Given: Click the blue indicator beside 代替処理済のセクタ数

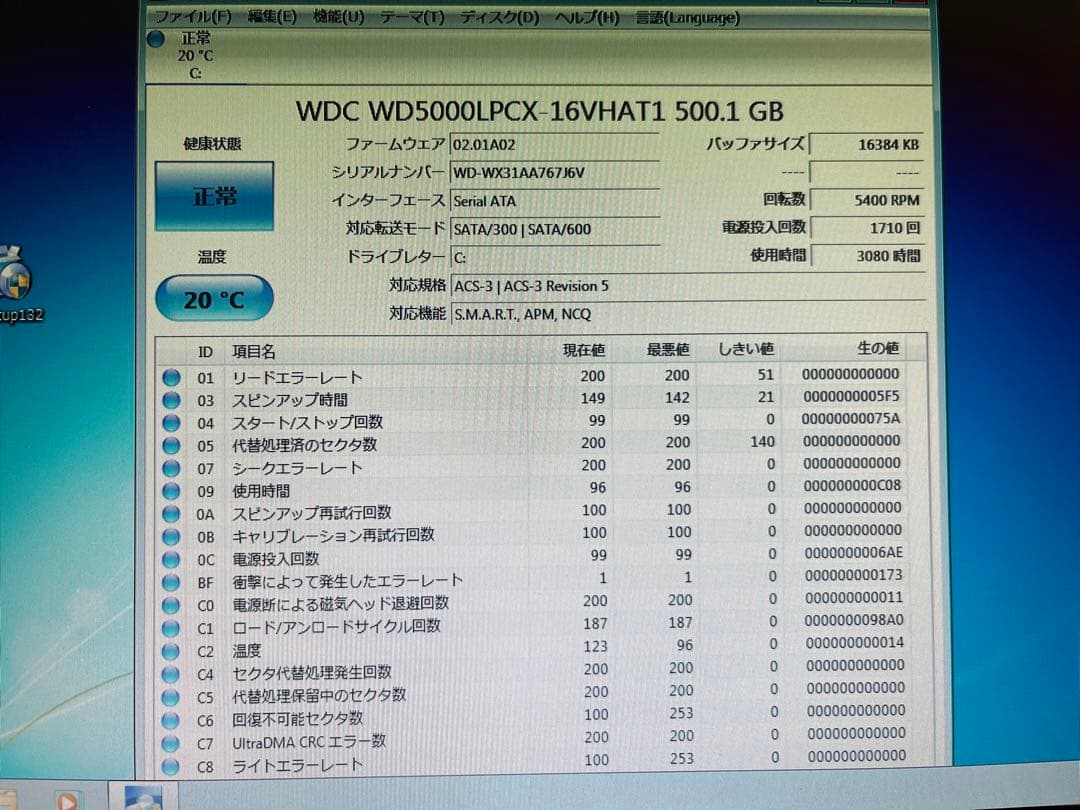Looking at the screenshot, I should pos(171,445).
